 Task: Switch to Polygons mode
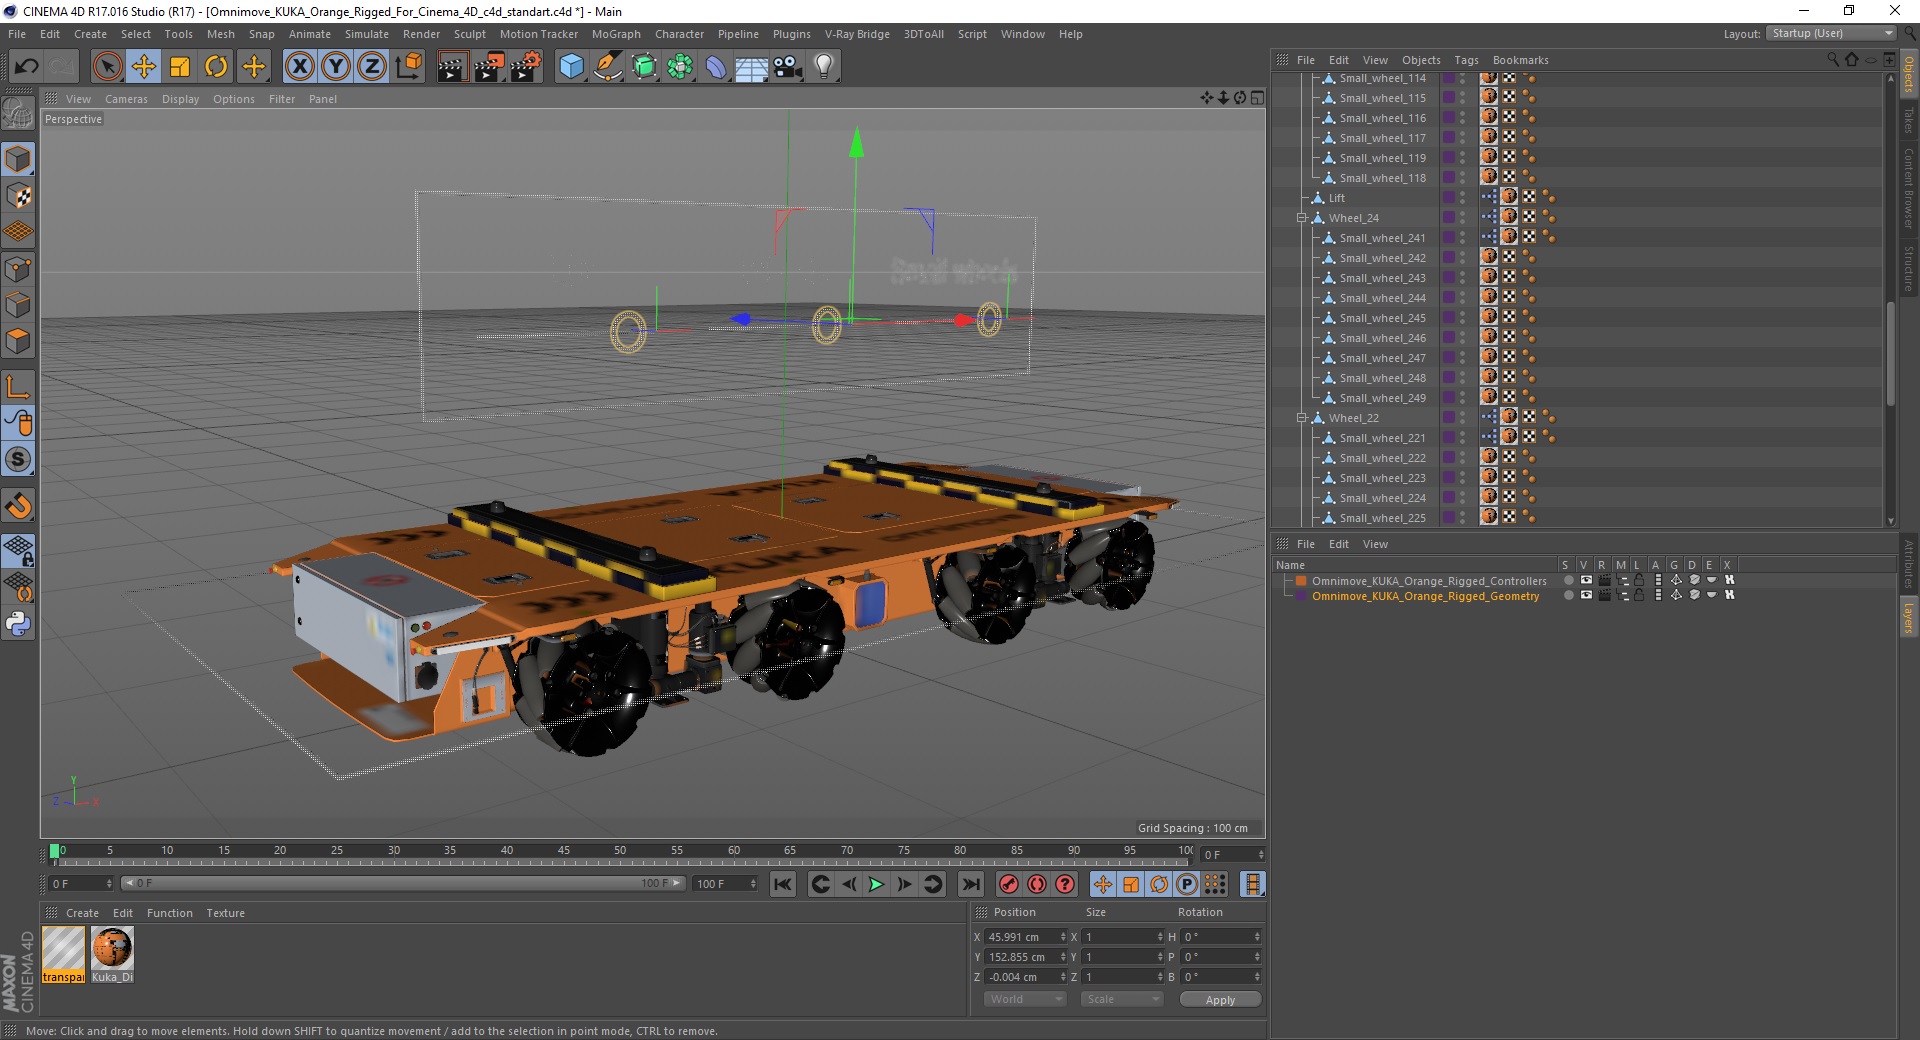pos(18,341)
